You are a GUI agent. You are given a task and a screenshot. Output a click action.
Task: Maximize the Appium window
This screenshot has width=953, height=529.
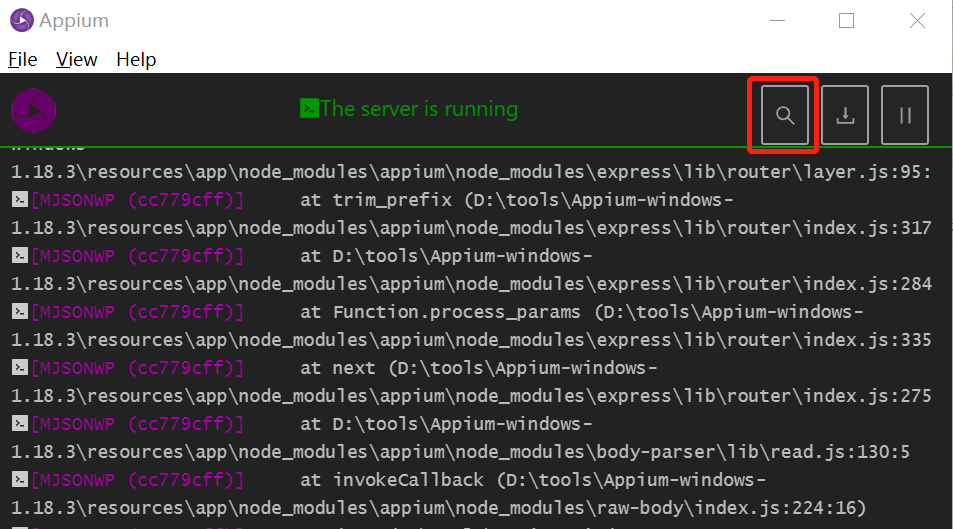(x=846, y=21)
